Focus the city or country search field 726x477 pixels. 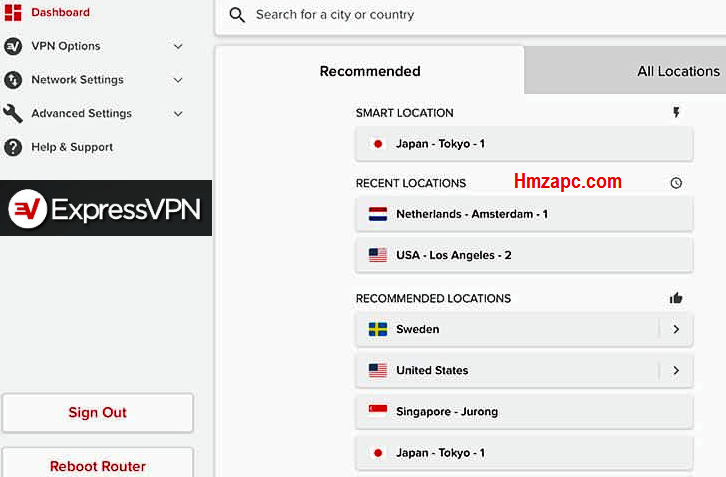coord(472,15)
